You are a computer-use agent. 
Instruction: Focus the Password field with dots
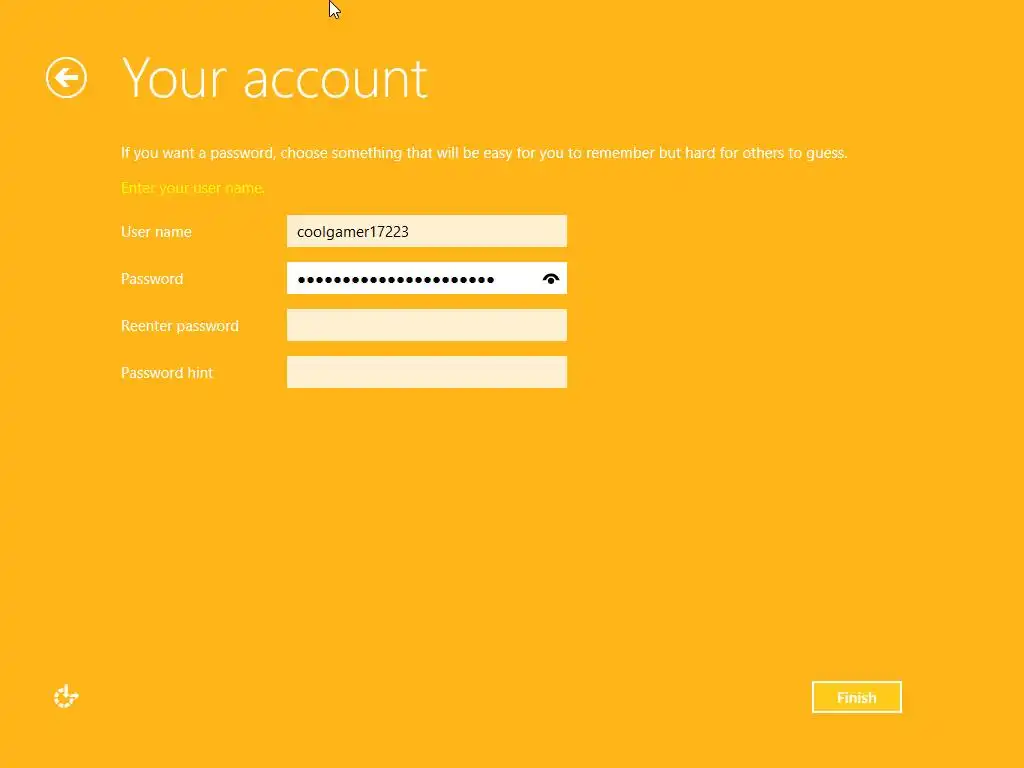tap(426, 278)
